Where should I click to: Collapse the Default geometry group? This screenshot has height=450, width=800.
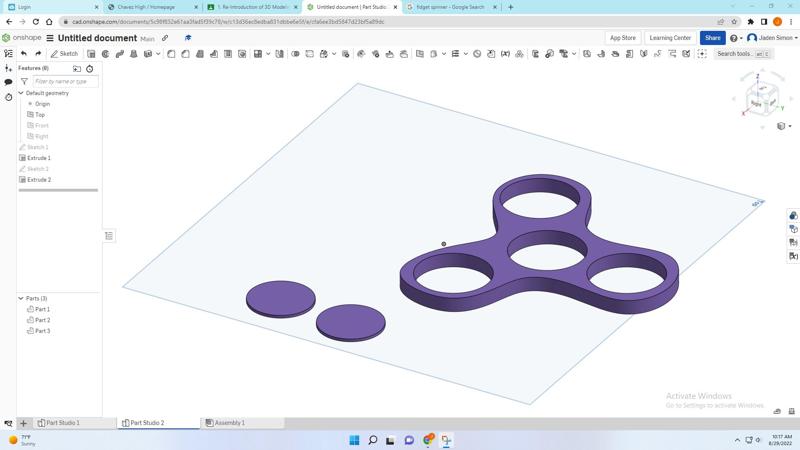(21, 93)
